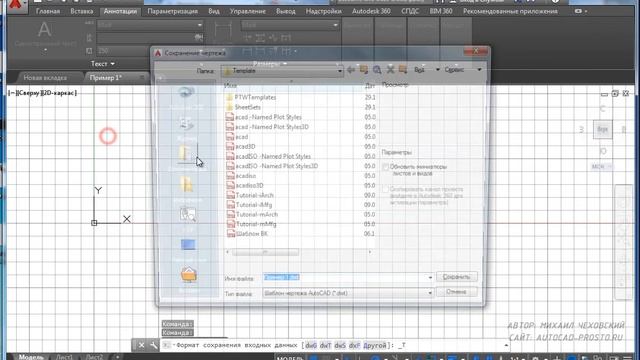Select the Шаблон ВК template file
The height and width of the screenshot is (360, 640).
(x=251, y=234)
